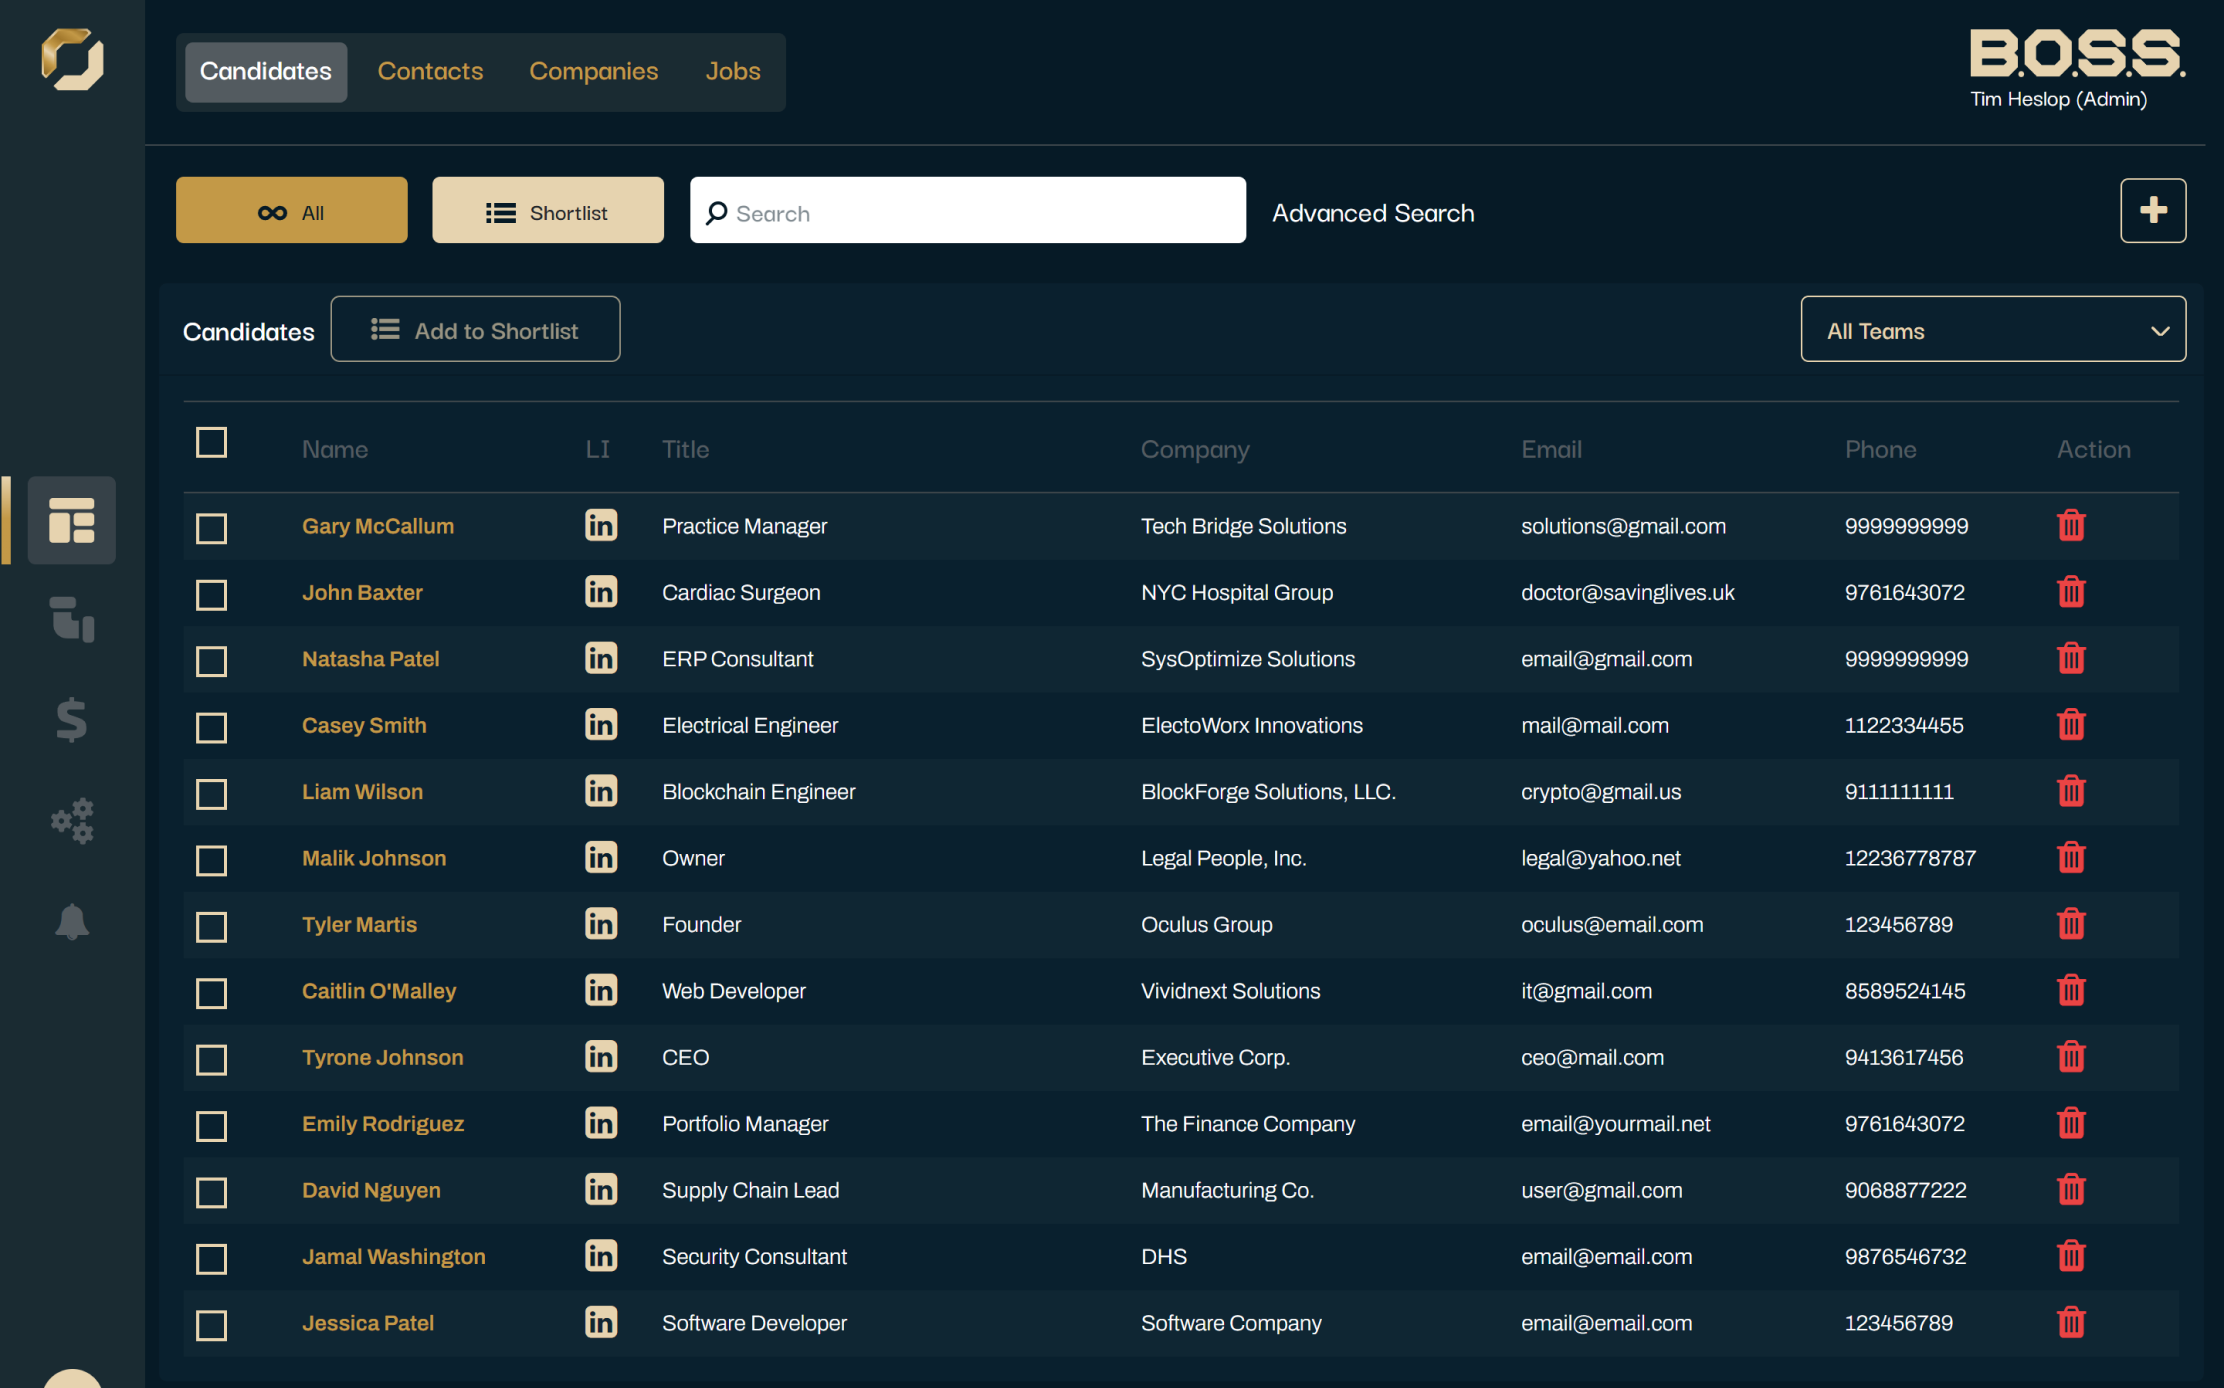Open Liam Wilson's candidate name link
The image size is (2224, 1388).
[362, 792]
